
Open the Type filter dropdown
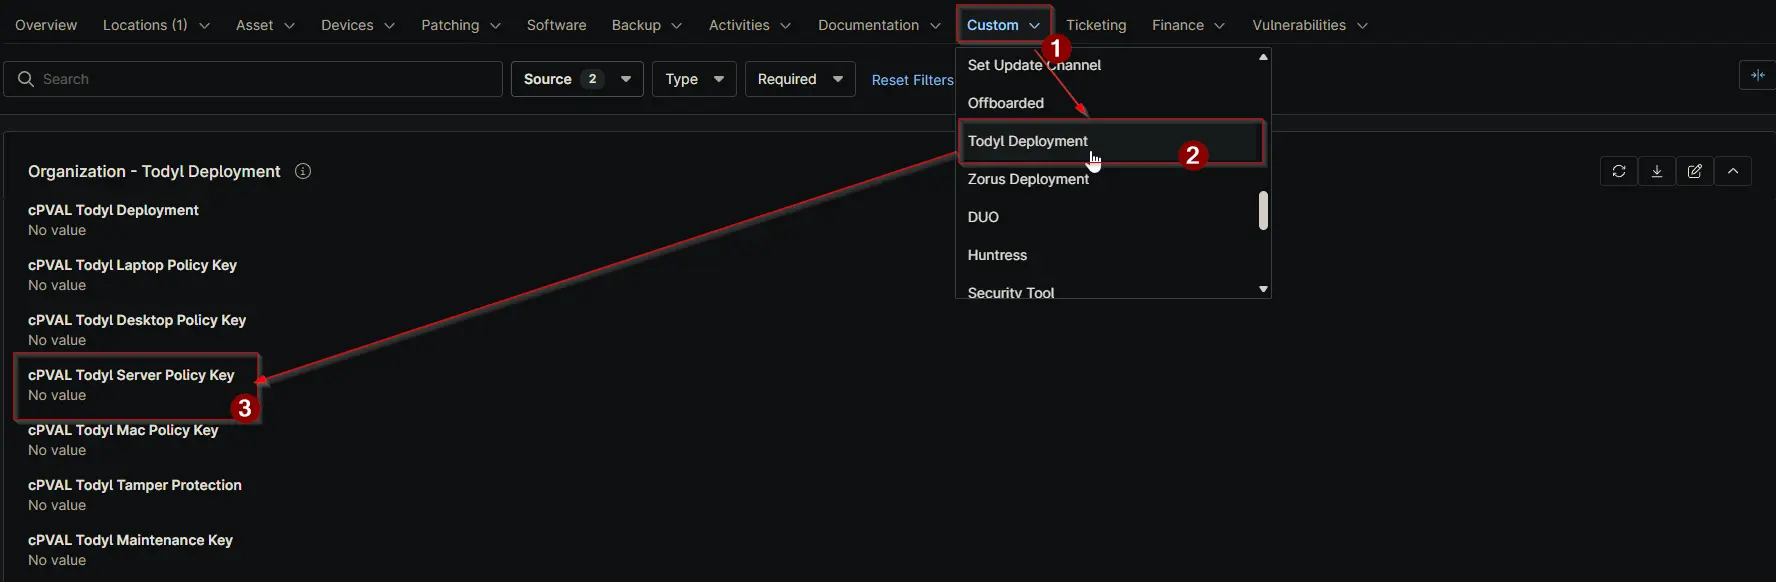point(694,79)
